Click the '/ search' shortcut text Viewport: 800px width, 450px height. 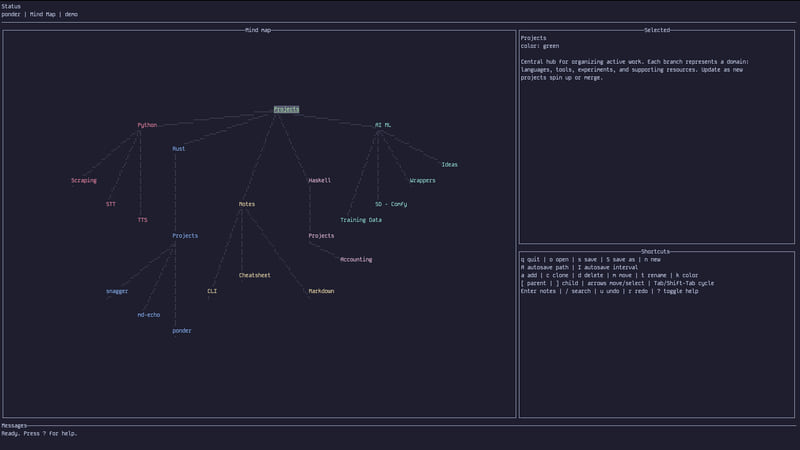pyautogui.click(x=578, y=291)
